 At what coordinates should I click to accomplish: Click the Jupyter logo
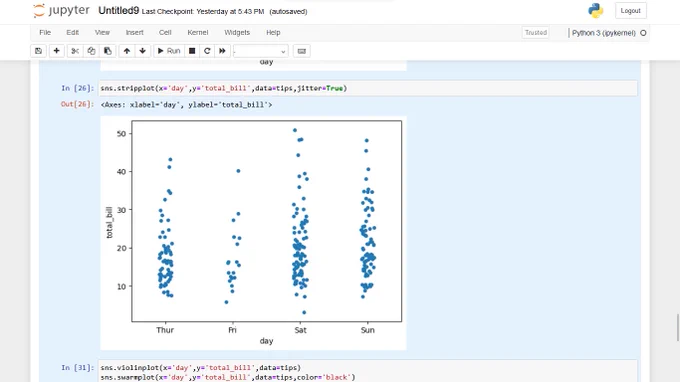point(61,10)
